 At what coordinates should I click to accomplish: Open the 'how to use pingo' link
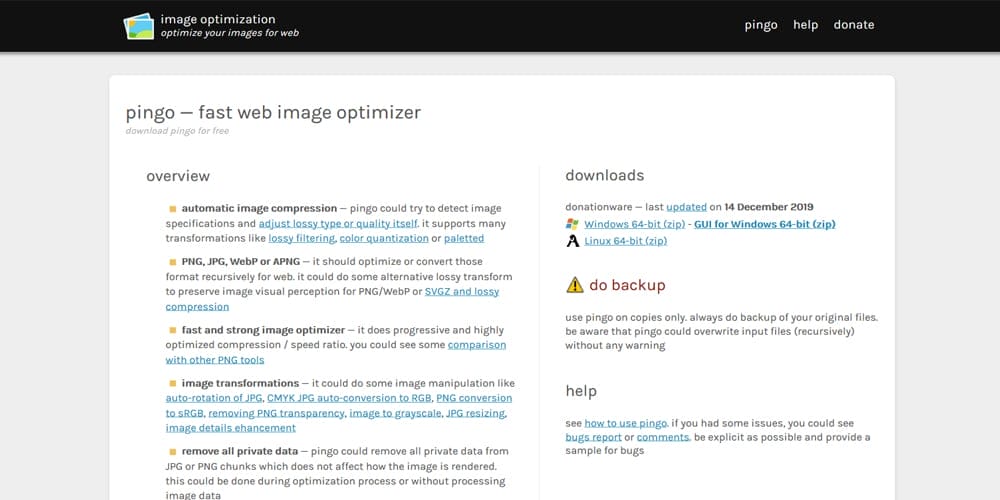click(626, 423)
